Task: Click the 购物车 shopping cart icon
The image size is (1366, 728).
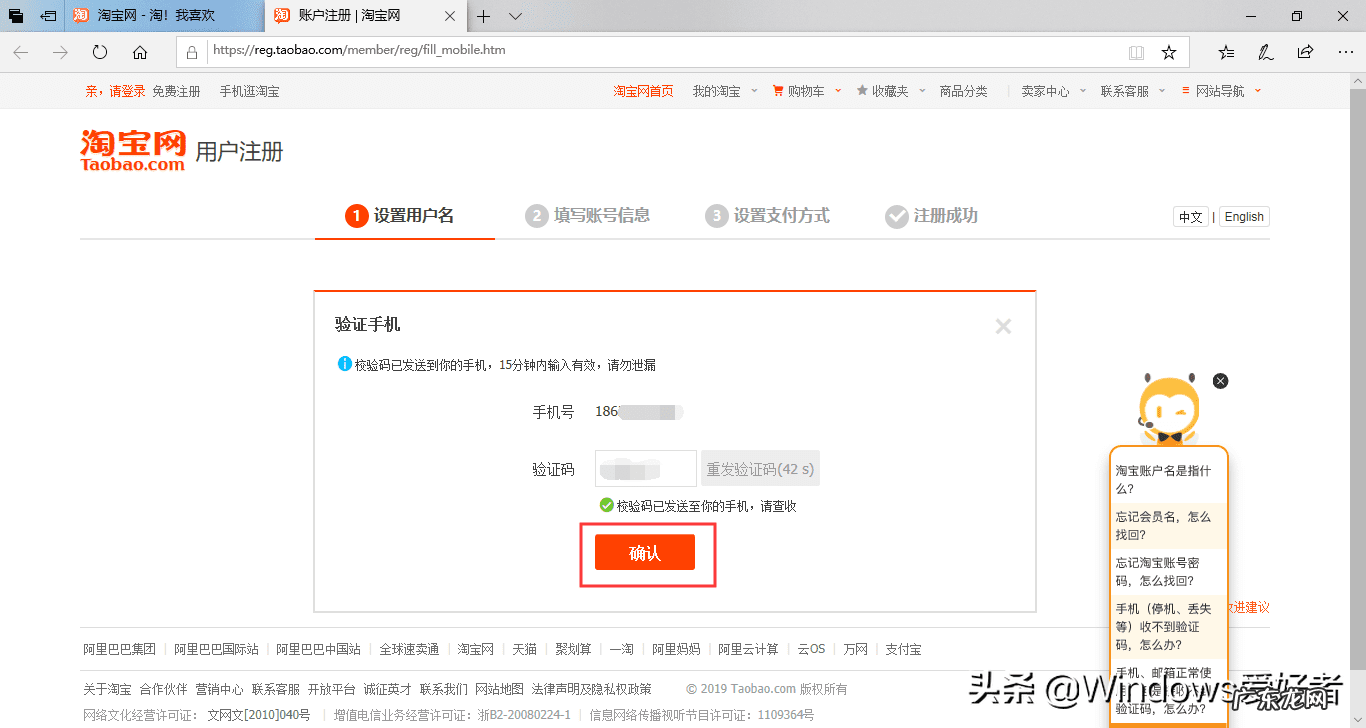Action: [x=778, y=90]
